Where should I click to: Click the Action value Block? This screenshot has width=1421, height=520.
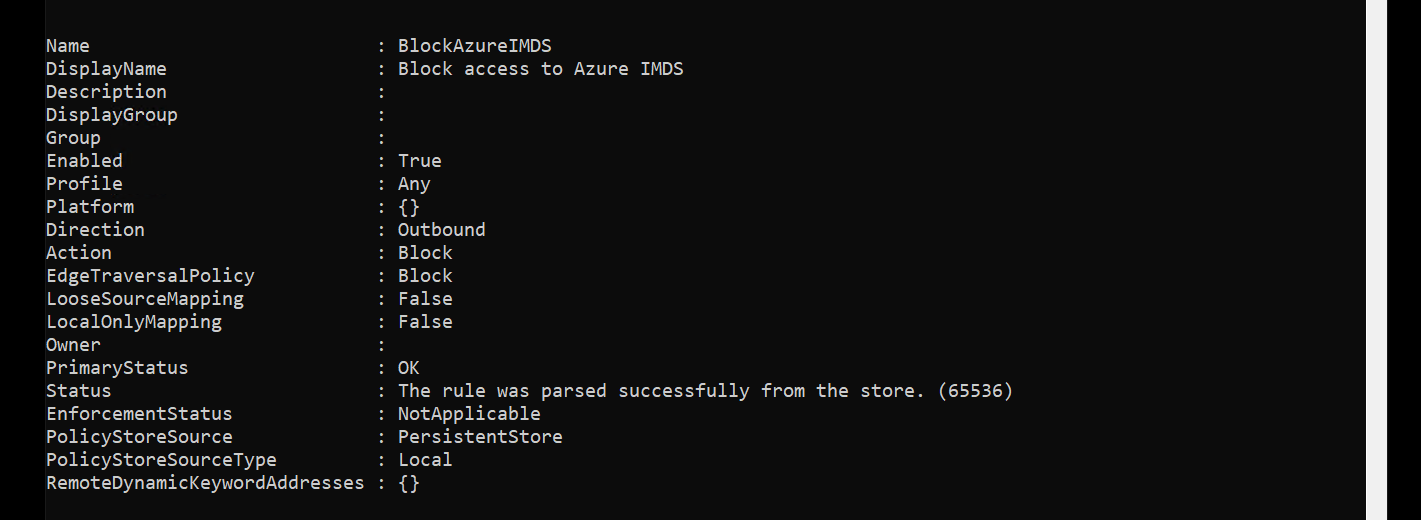425,253
